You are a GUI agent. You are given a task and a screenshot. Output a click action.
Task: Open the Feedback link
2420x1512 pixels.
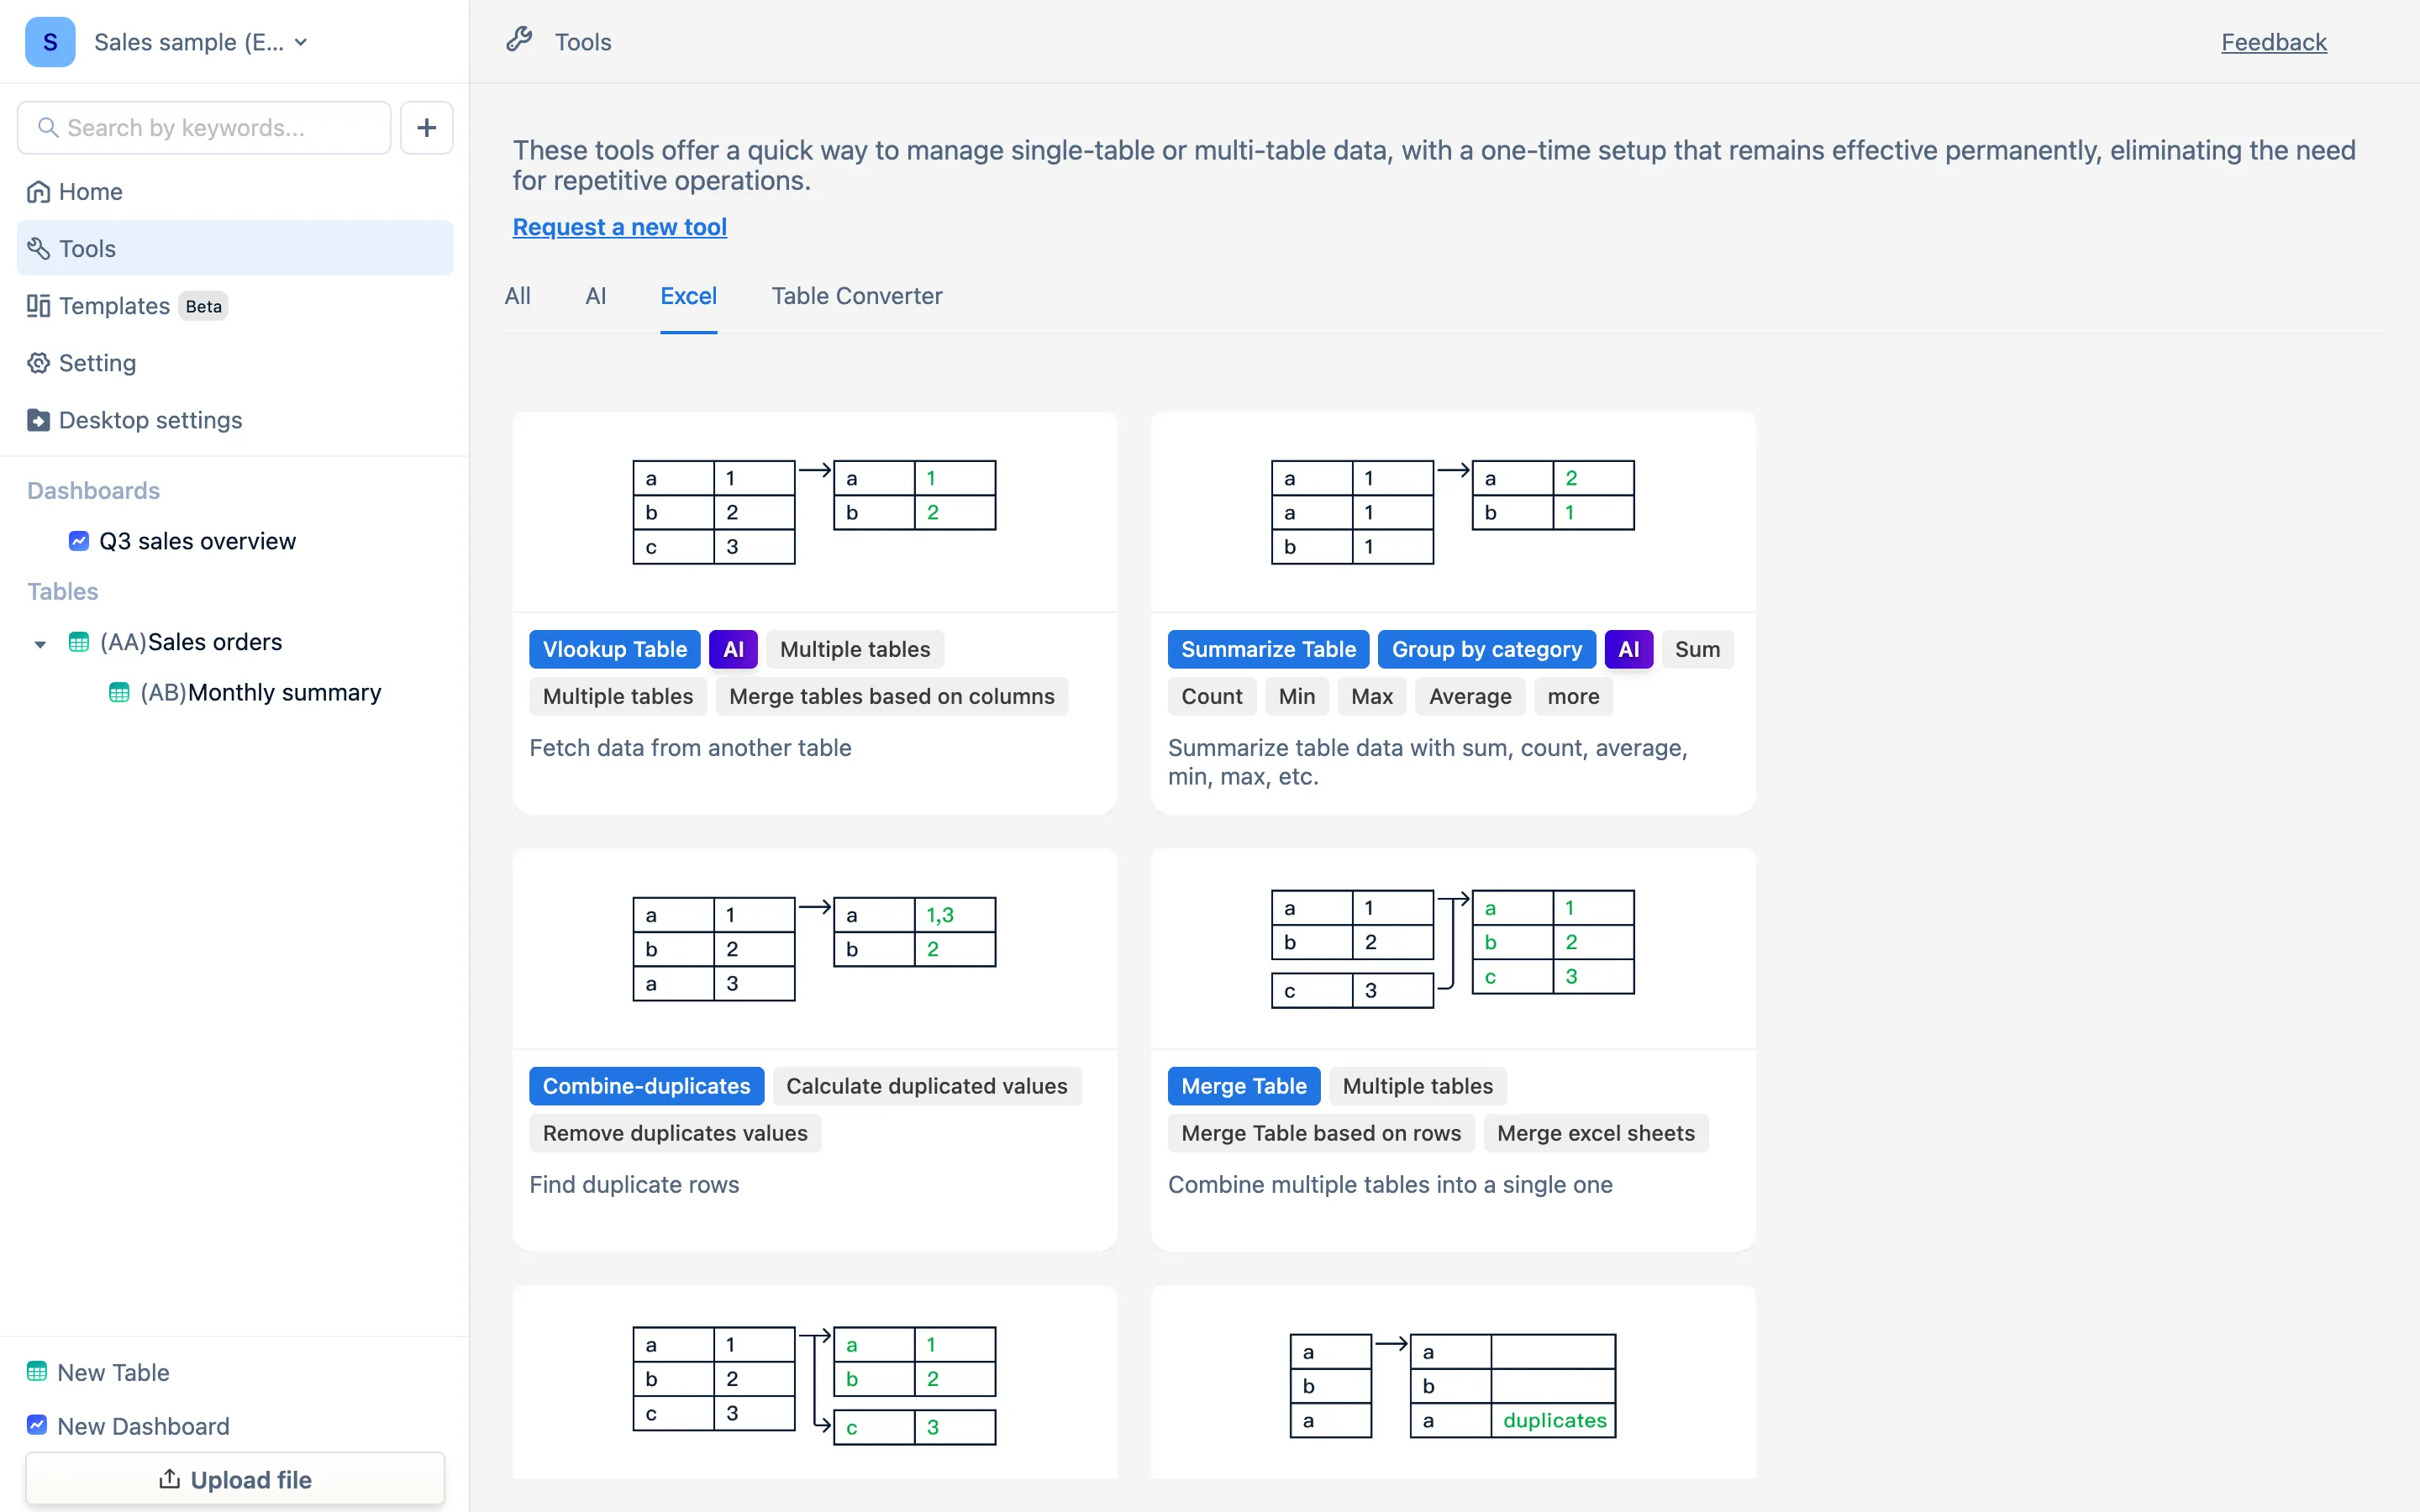2273,42
